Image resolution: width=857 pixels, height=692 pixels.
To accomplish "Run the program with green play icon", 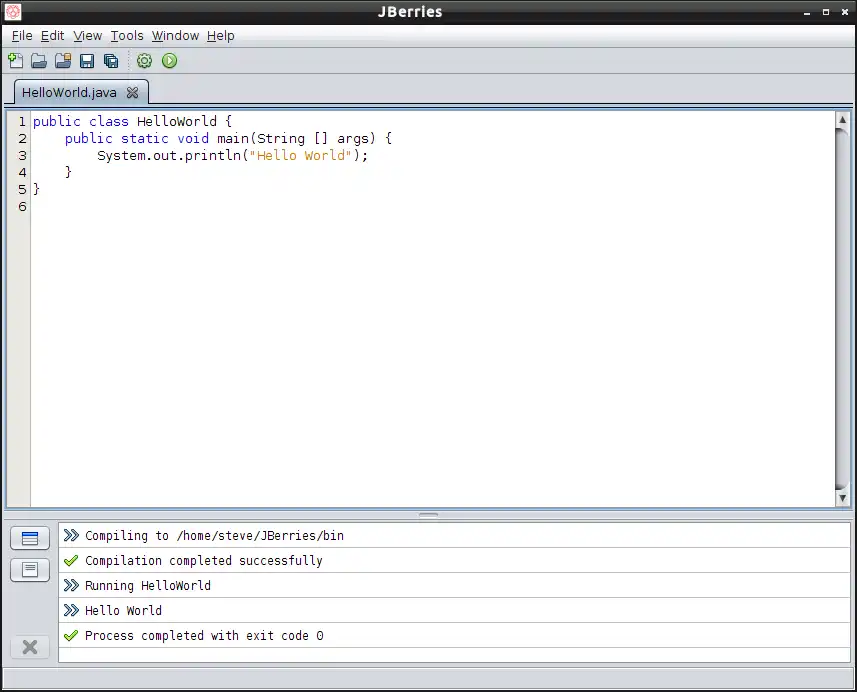I will 169,61.
